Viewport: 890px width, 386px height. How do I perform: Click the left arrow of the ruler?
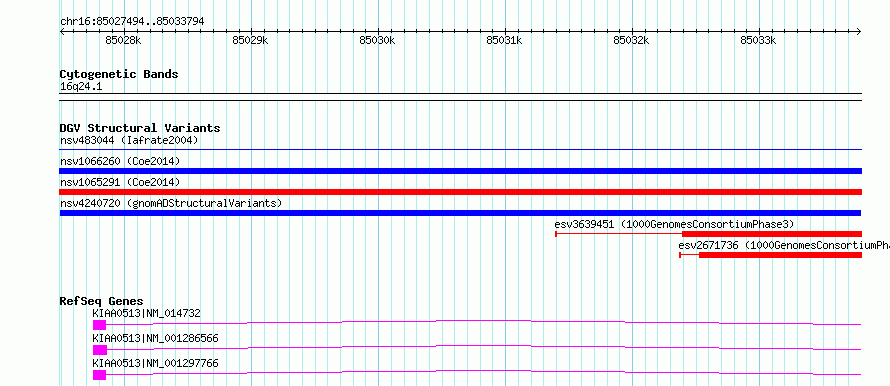[x=62, y=31]
